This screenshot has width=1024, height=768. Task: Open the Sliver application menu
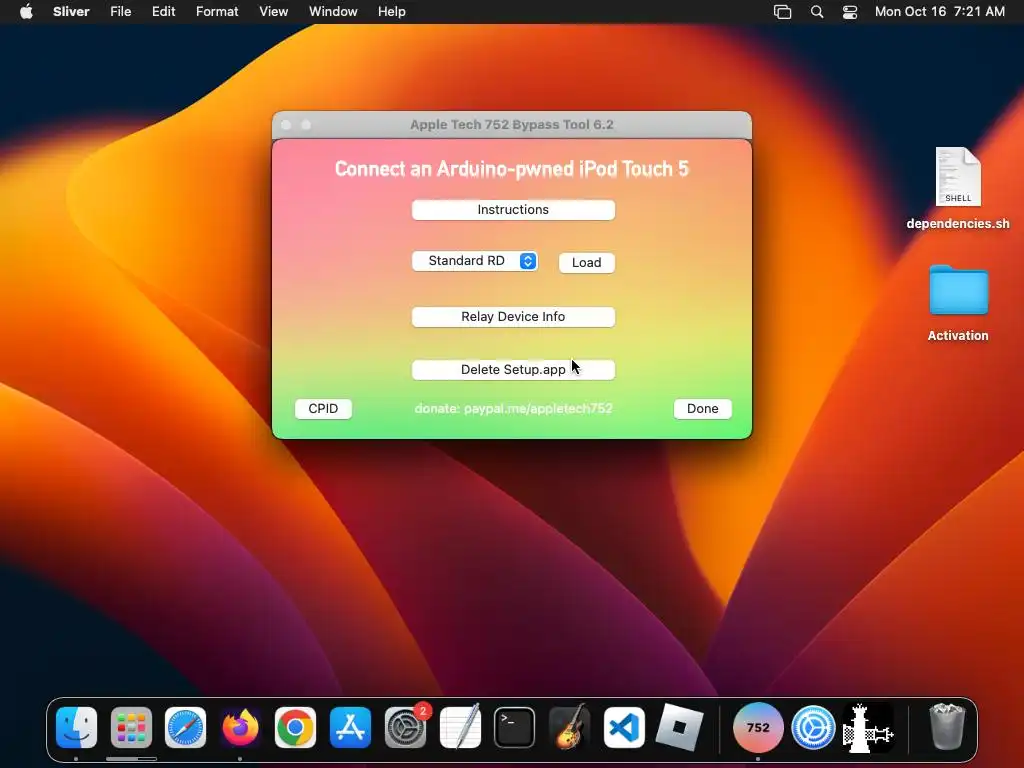coord(71,12)
